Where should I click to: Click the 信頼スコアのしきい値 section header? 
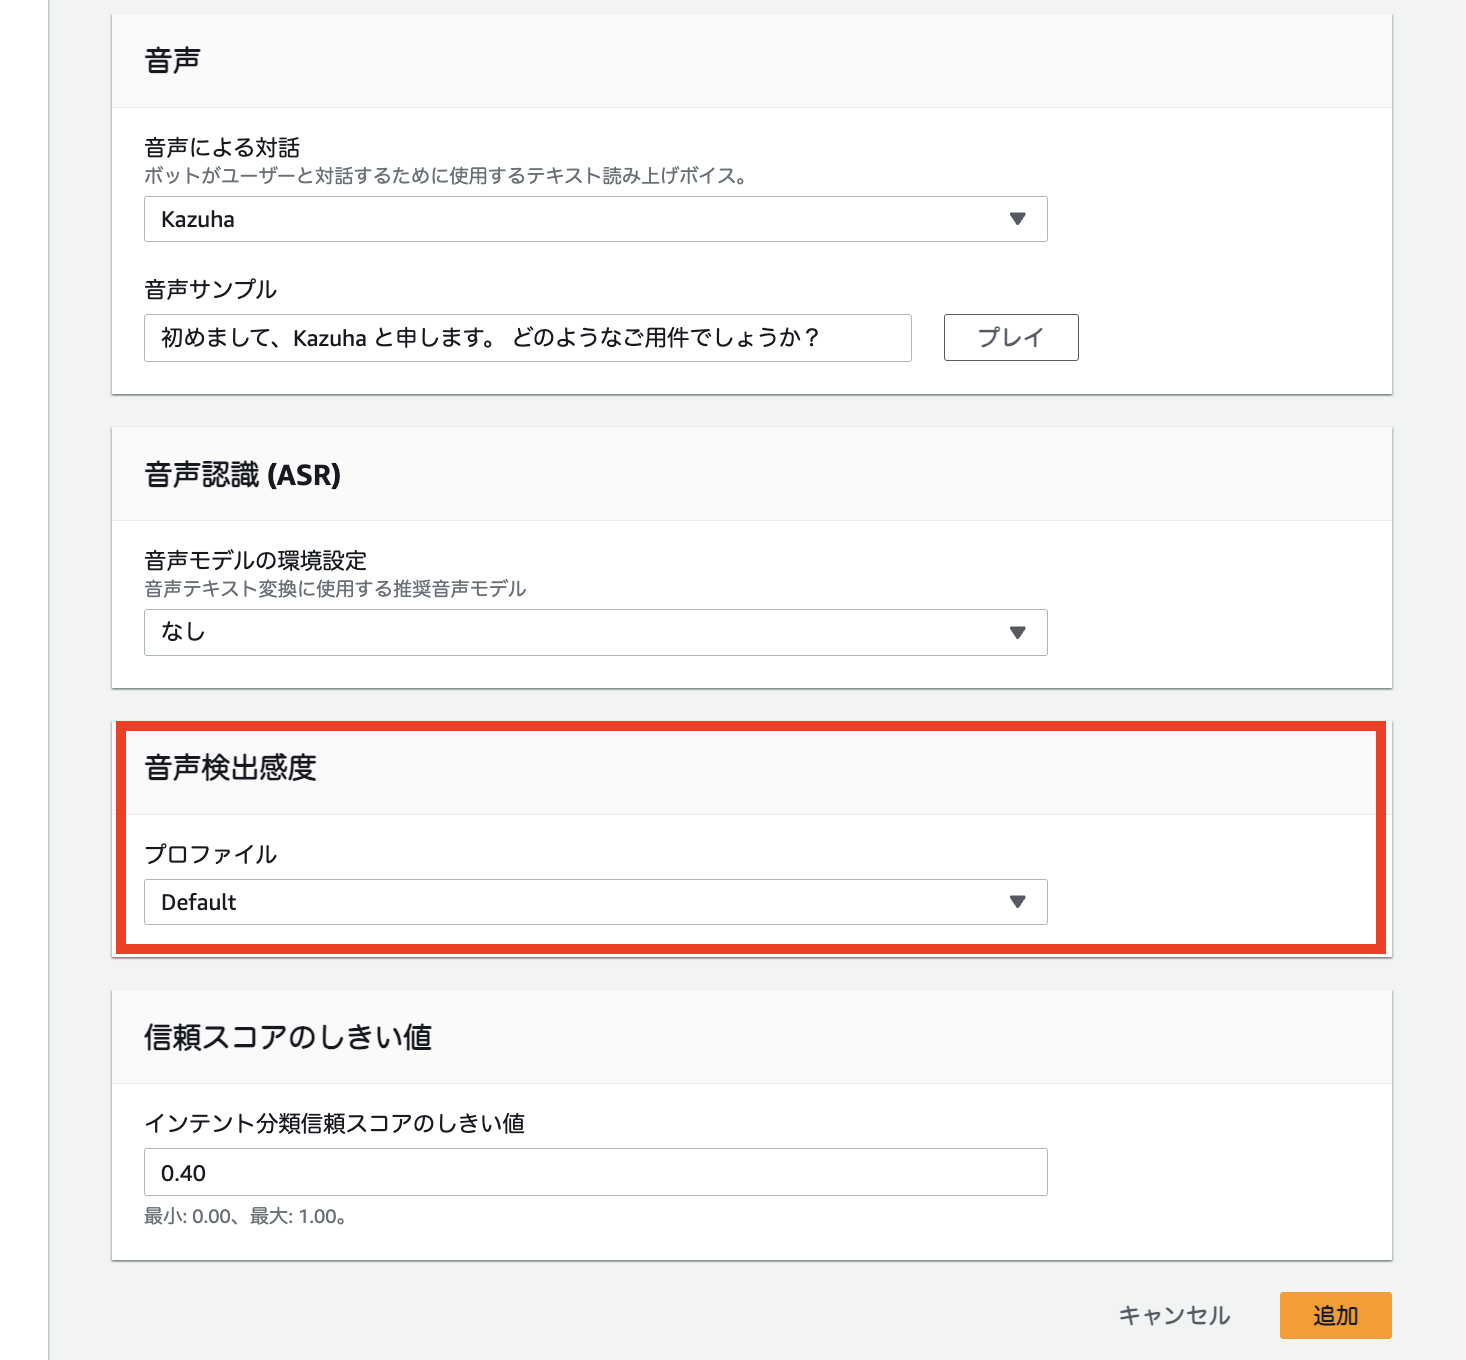coord(288,1038)
